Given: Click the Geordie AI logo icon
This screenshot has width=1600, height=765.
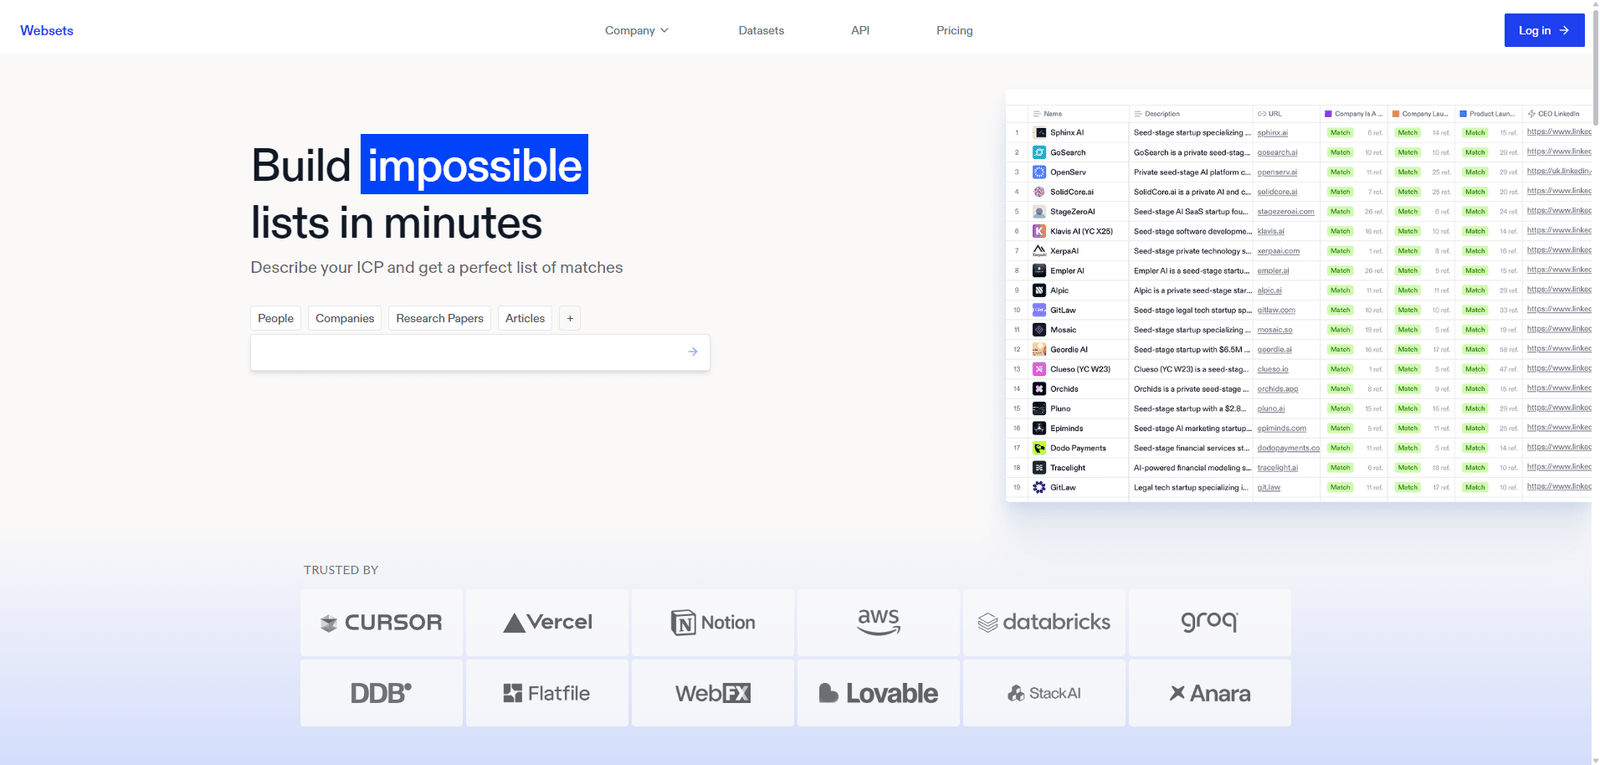Looking at the screenshot, I should pyautogui.click(x=1039, y=349).
